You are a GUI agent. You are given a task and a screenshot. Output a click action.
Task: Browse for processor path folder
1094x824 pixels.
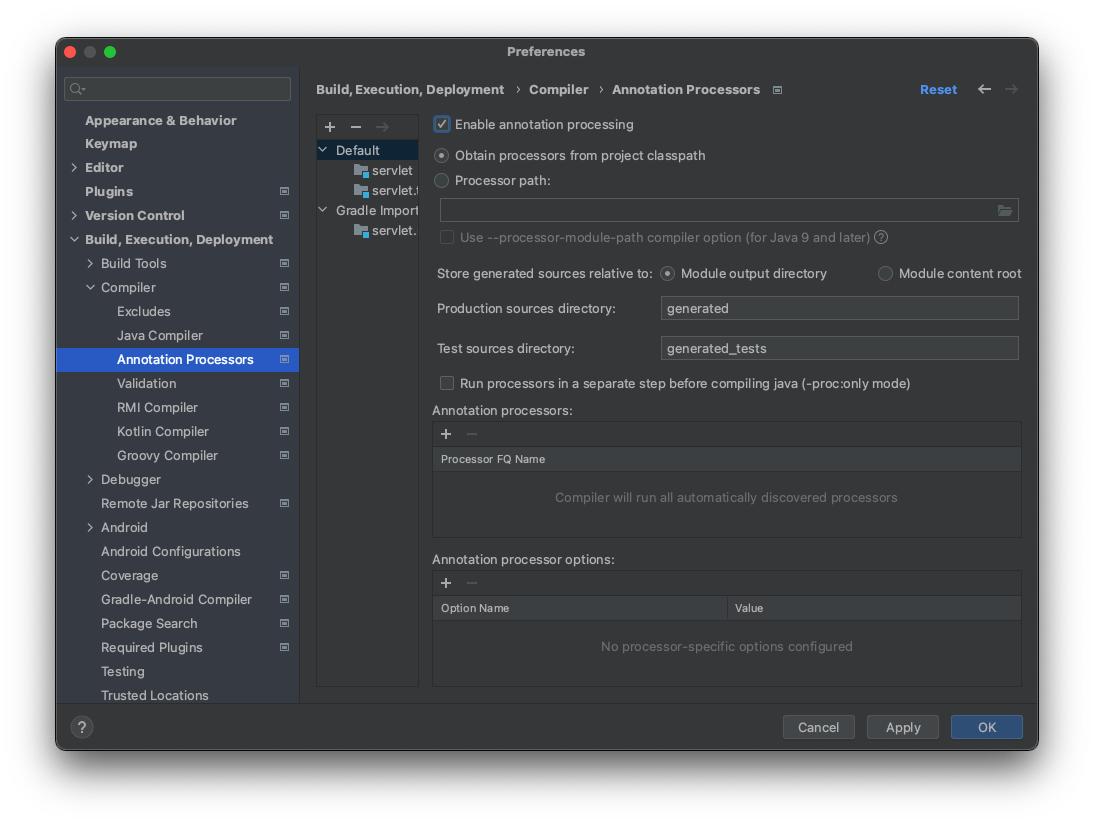(1005, 210)
